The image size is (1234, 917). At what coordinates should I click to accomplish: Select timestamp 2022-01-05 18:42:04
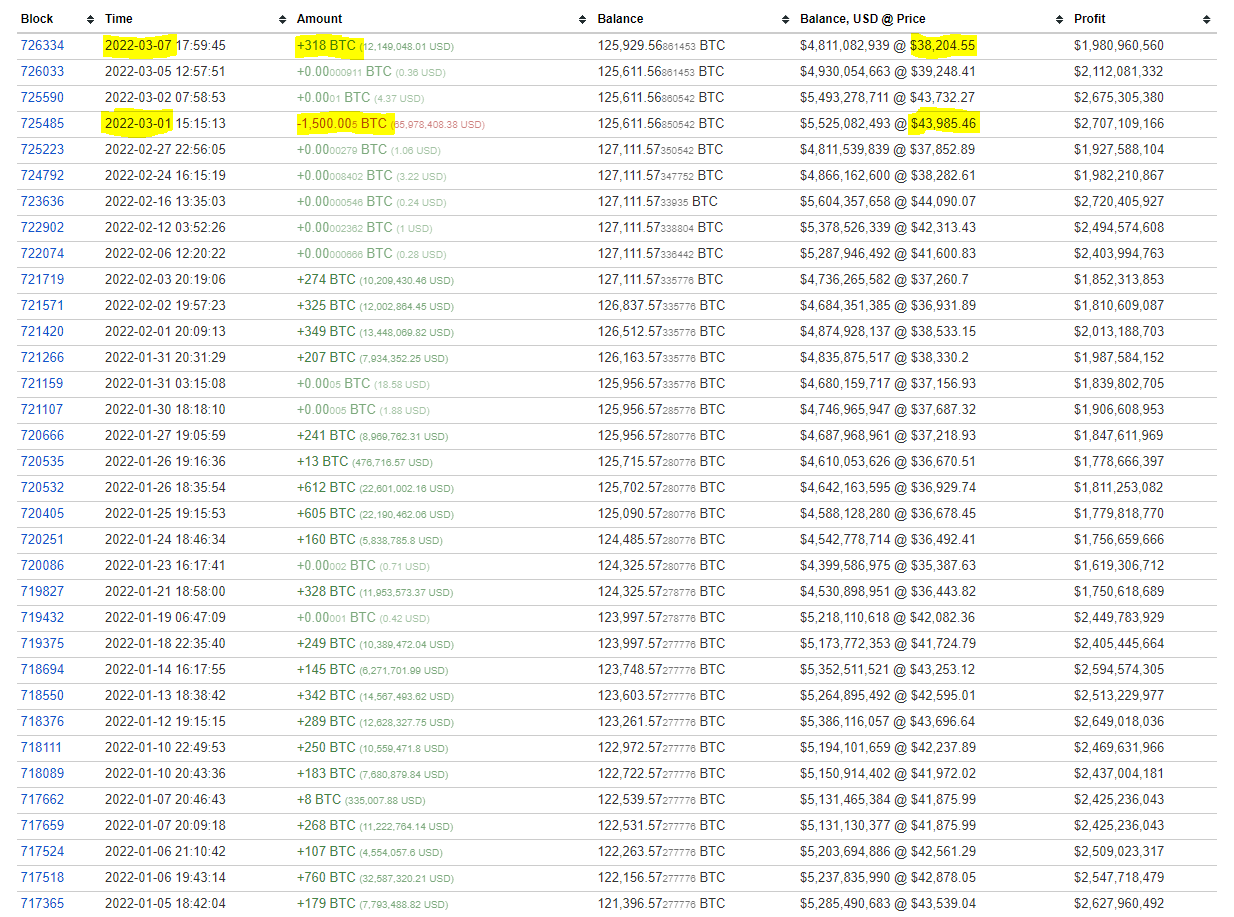point(165,904)
